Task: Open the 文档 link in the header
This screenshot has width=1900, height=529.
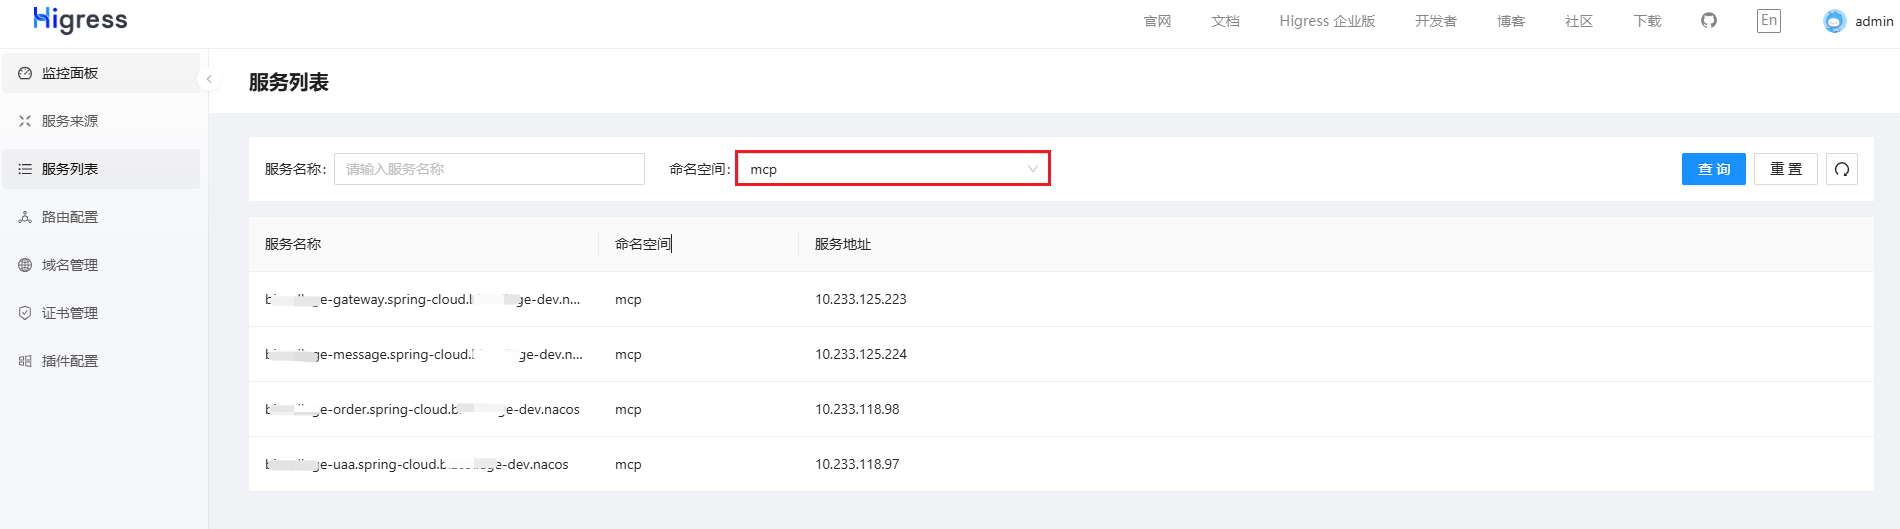Action: pos(1225,21)
